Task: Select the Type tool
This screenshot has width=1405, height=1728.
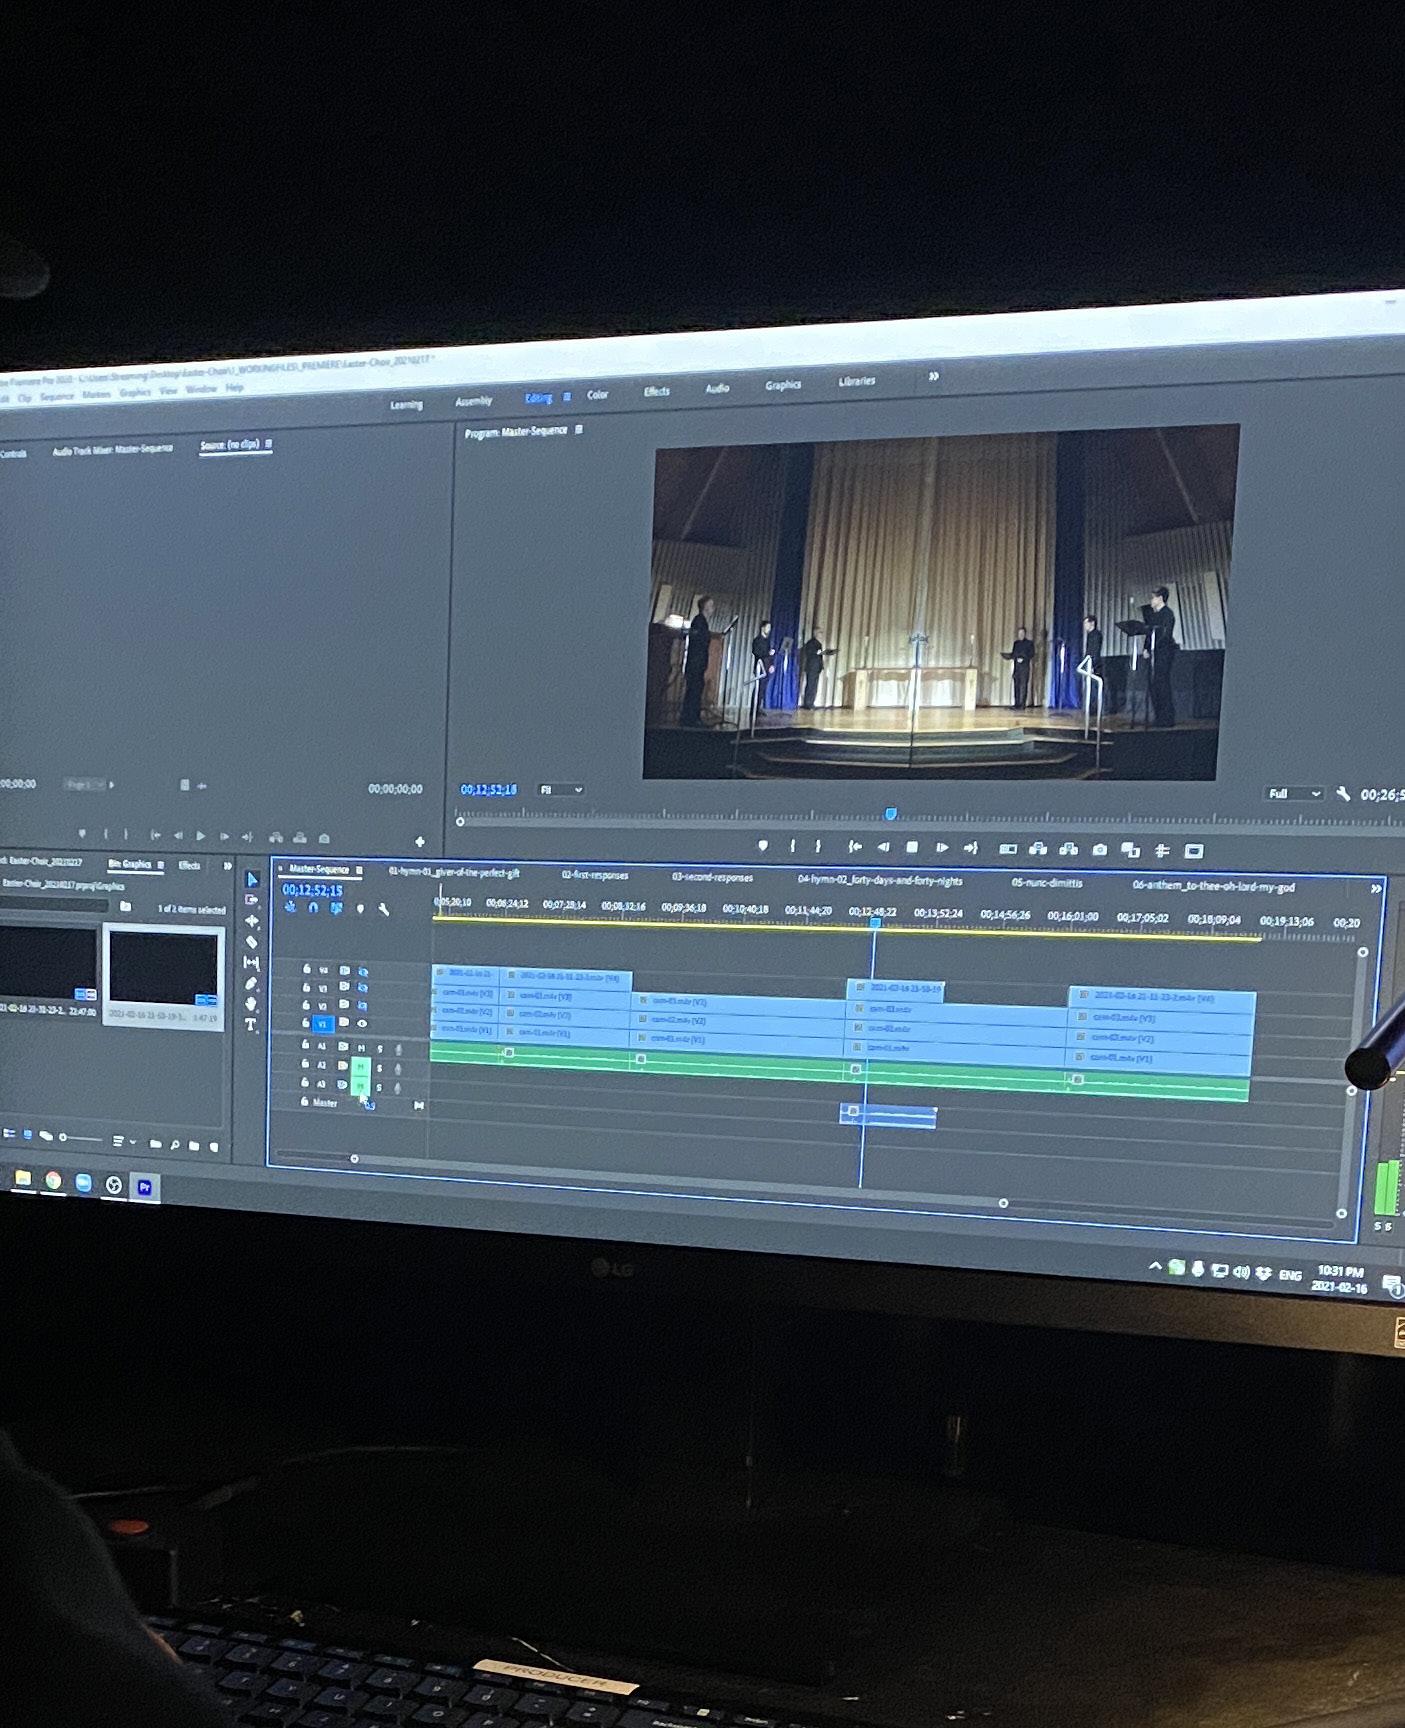Action: [251, 1025]
